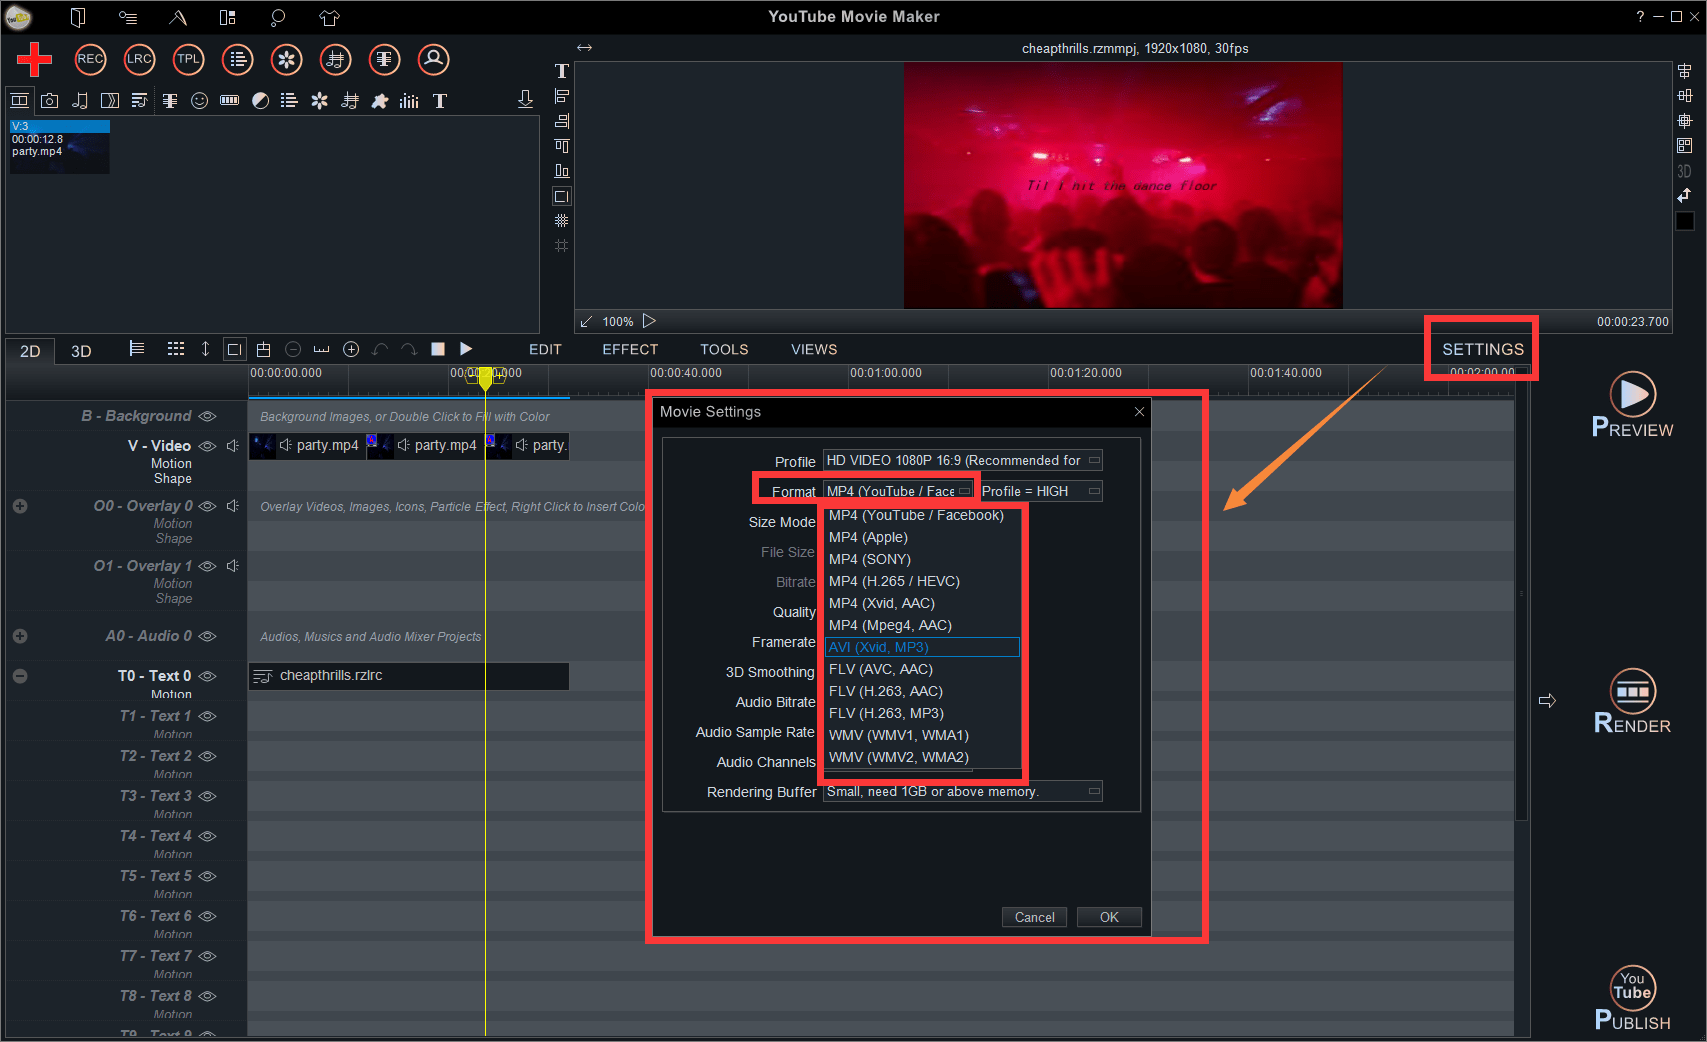Image resolution: width=1707 pixels, height=1042 pixels.
Task: Click OK in Movie Settings dialog
Action: [x=1109, y=917]
